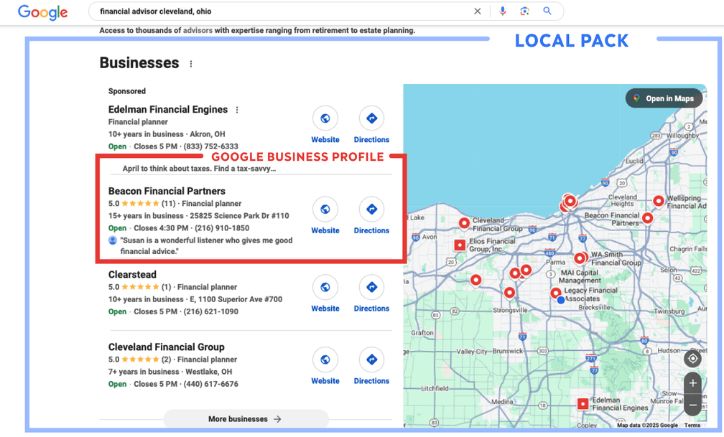Zoom in on the map

692,383
